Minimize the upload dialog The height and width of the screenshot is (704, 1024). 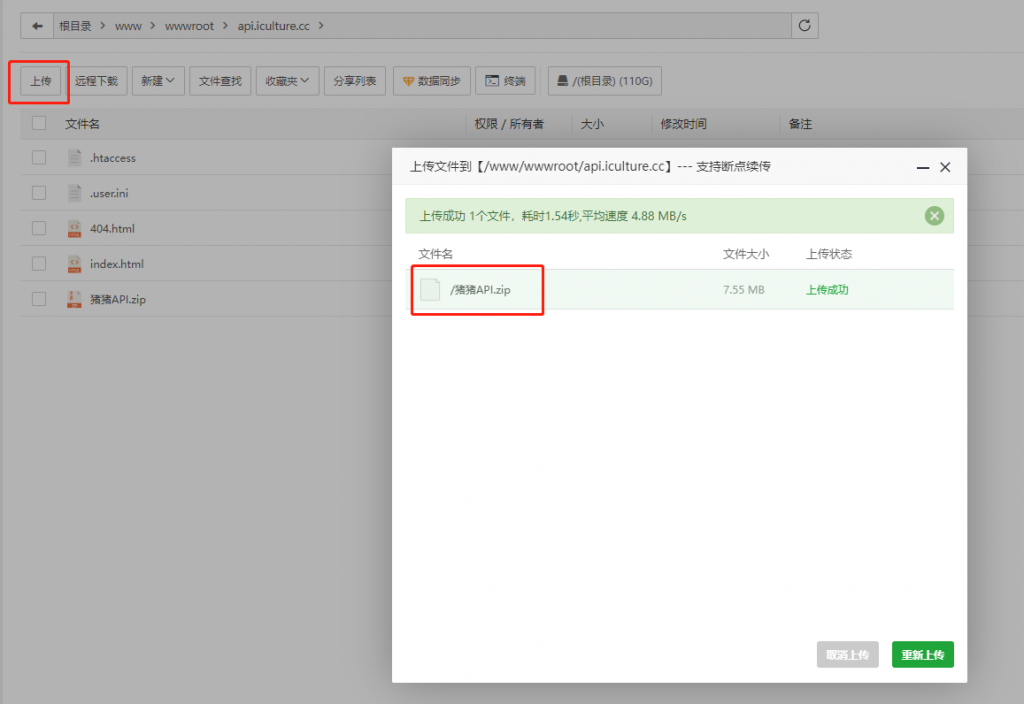(922, 167)
